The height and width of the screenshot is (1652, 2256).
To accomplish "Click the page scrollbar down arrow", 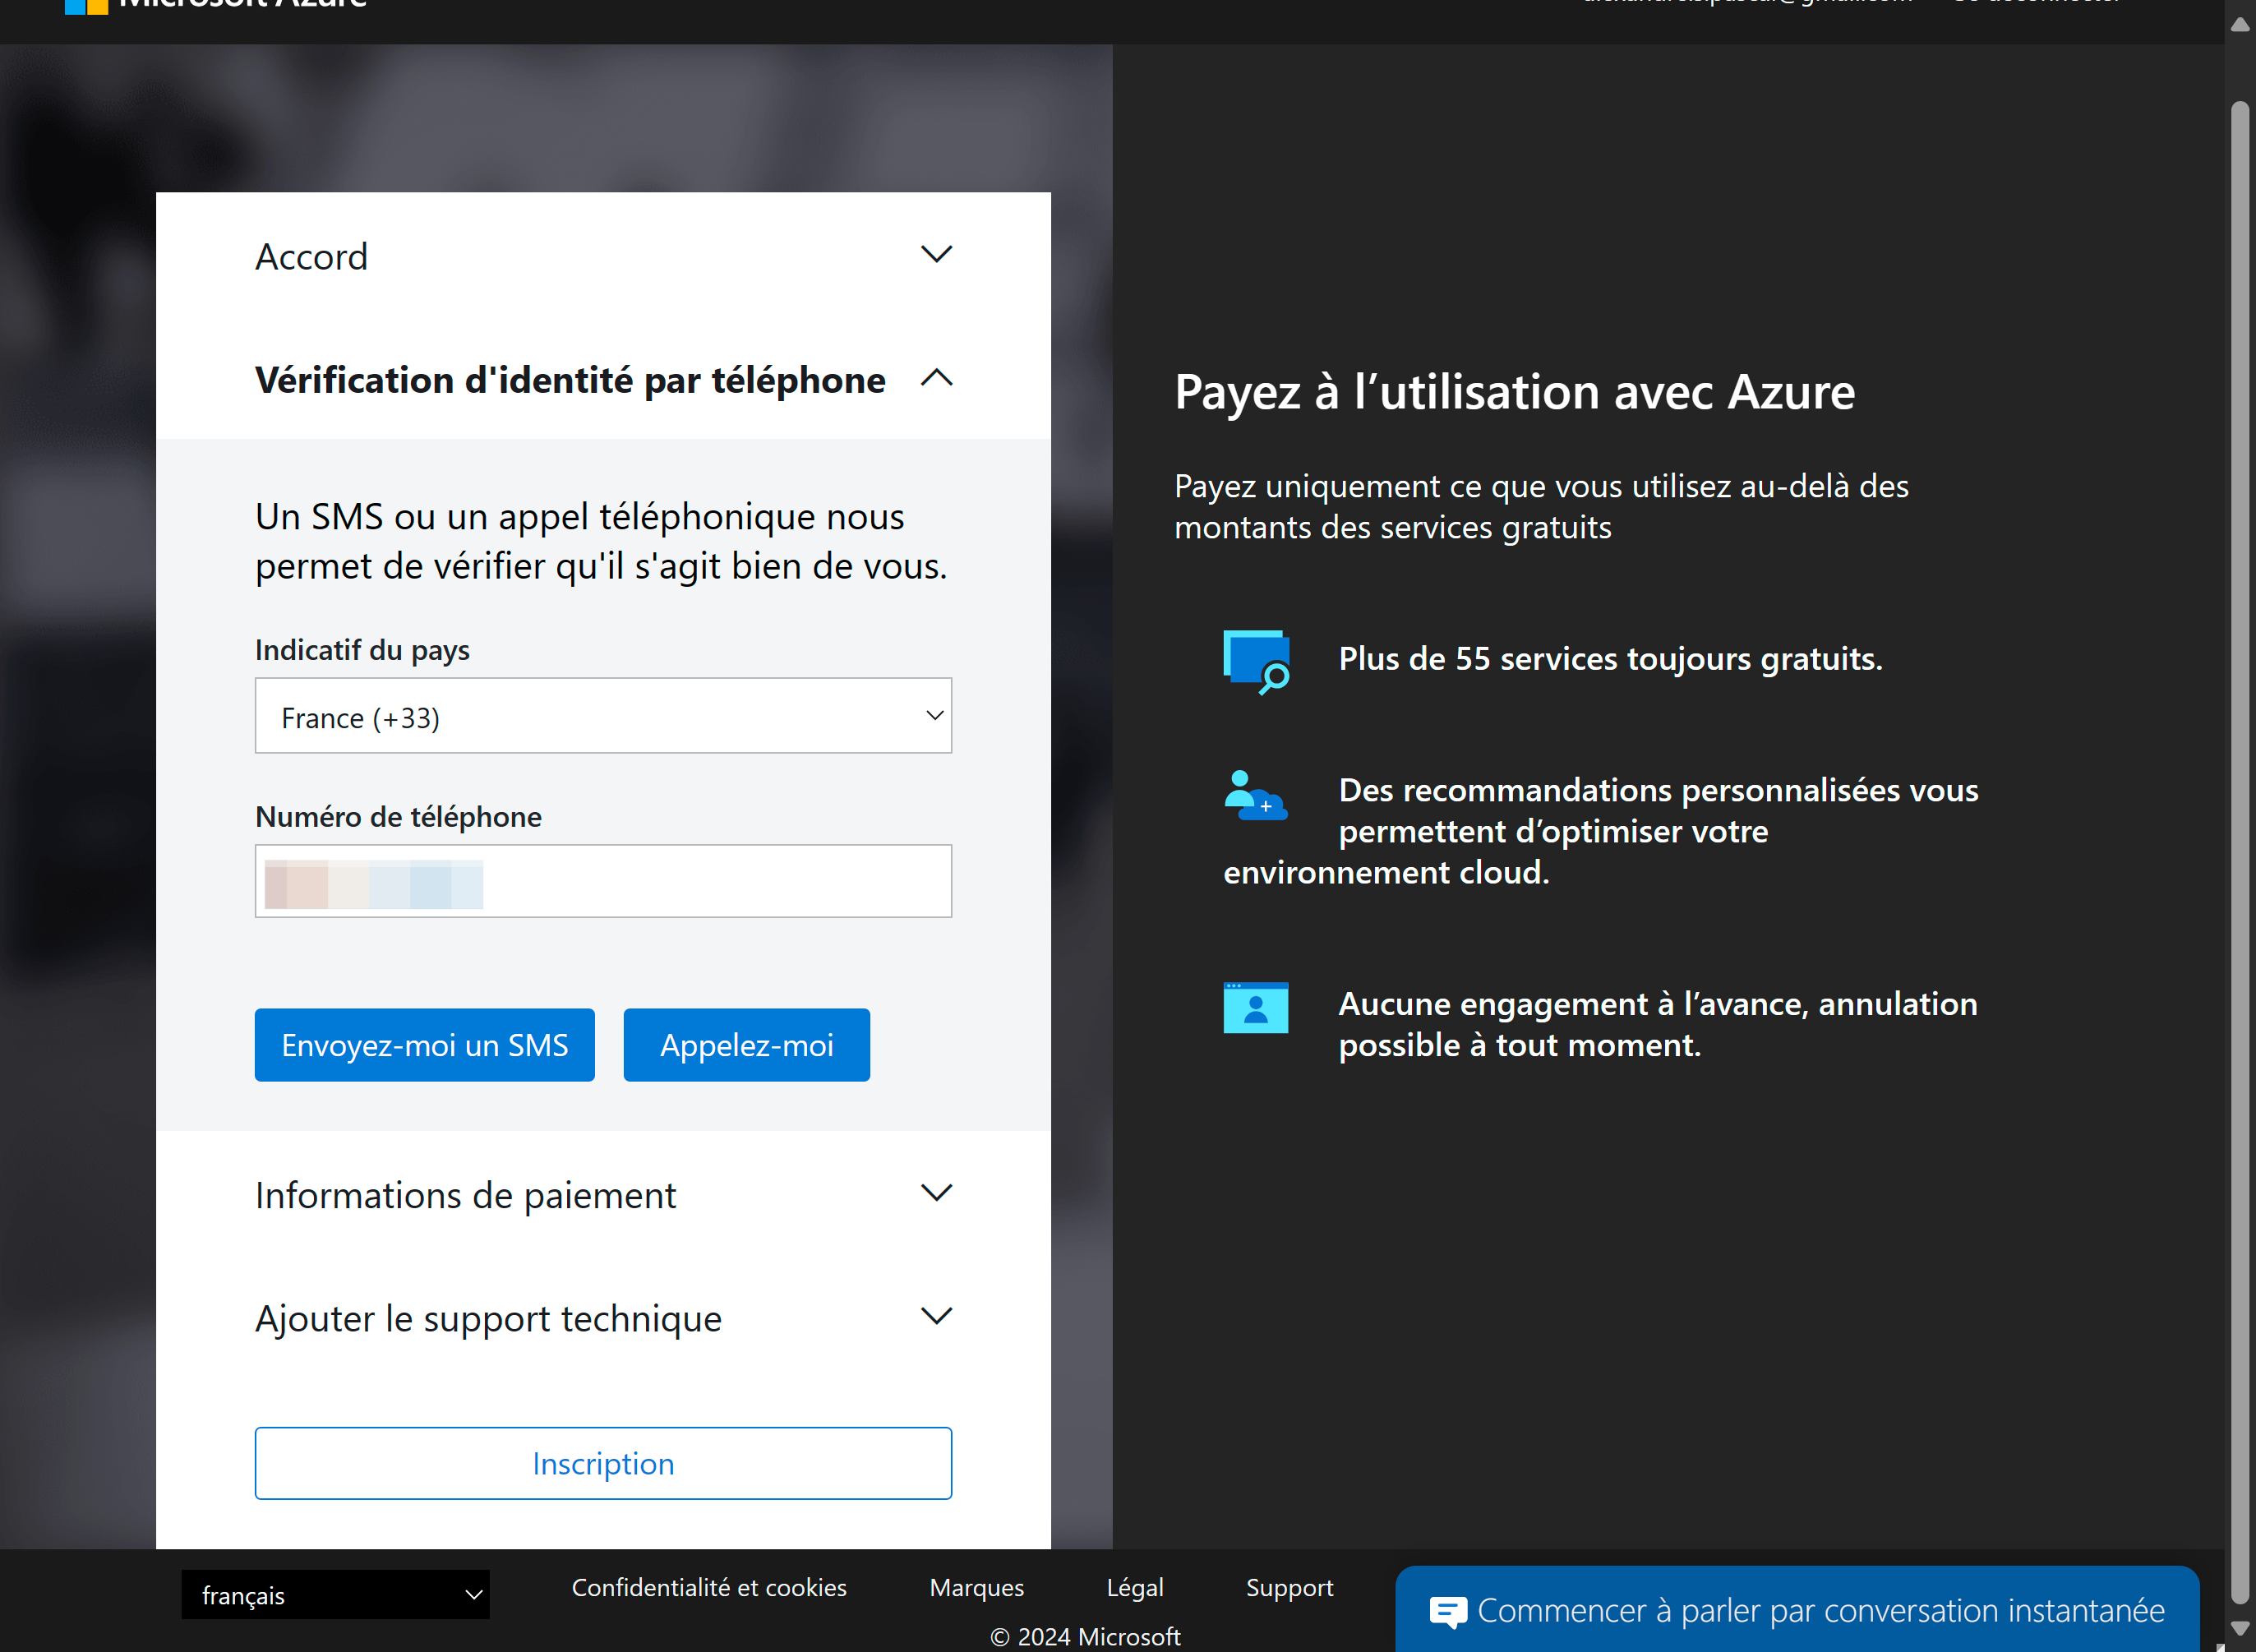I will coord(2240,1630).
